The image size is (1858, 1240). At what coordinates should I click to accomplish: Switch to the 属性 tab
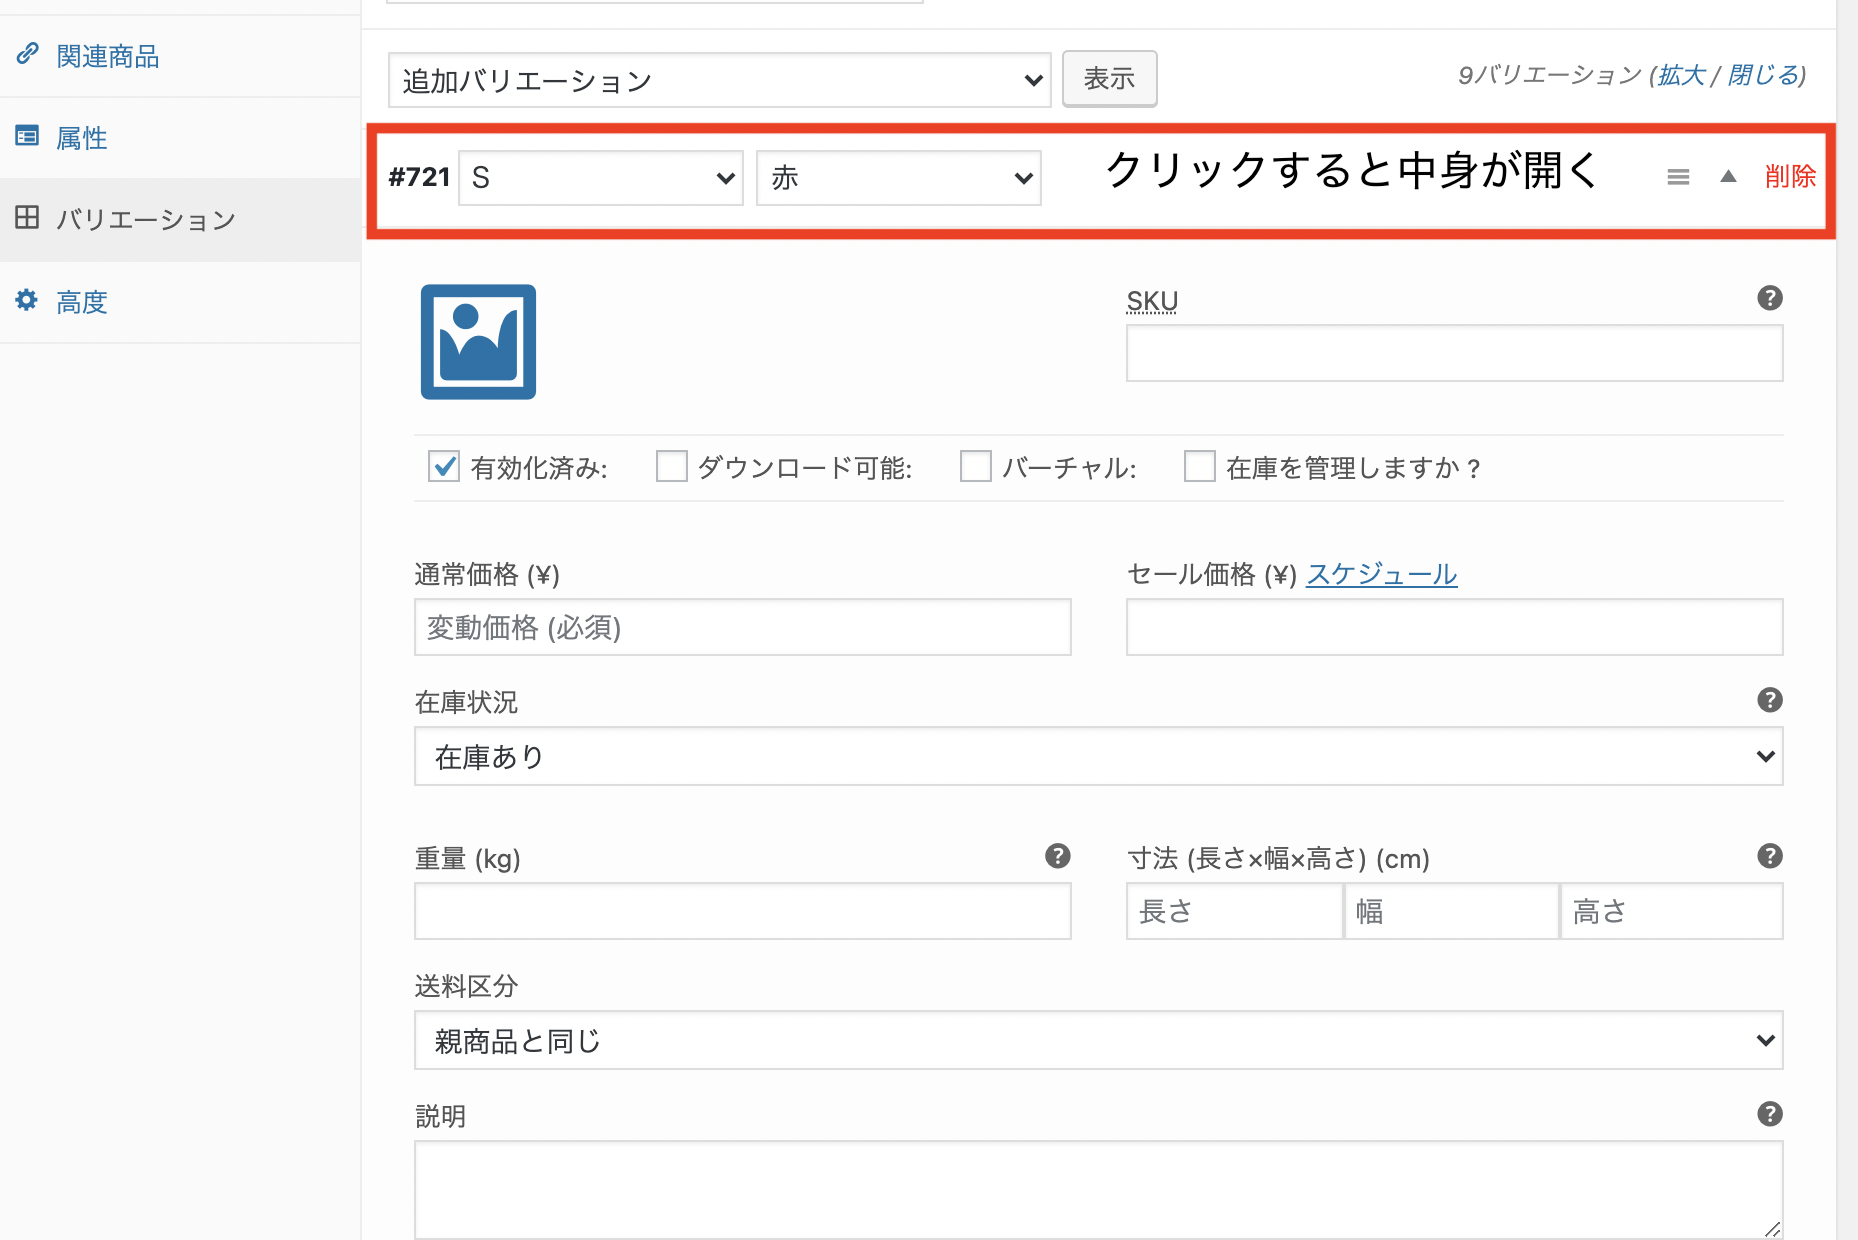click(x=82, y=138)
